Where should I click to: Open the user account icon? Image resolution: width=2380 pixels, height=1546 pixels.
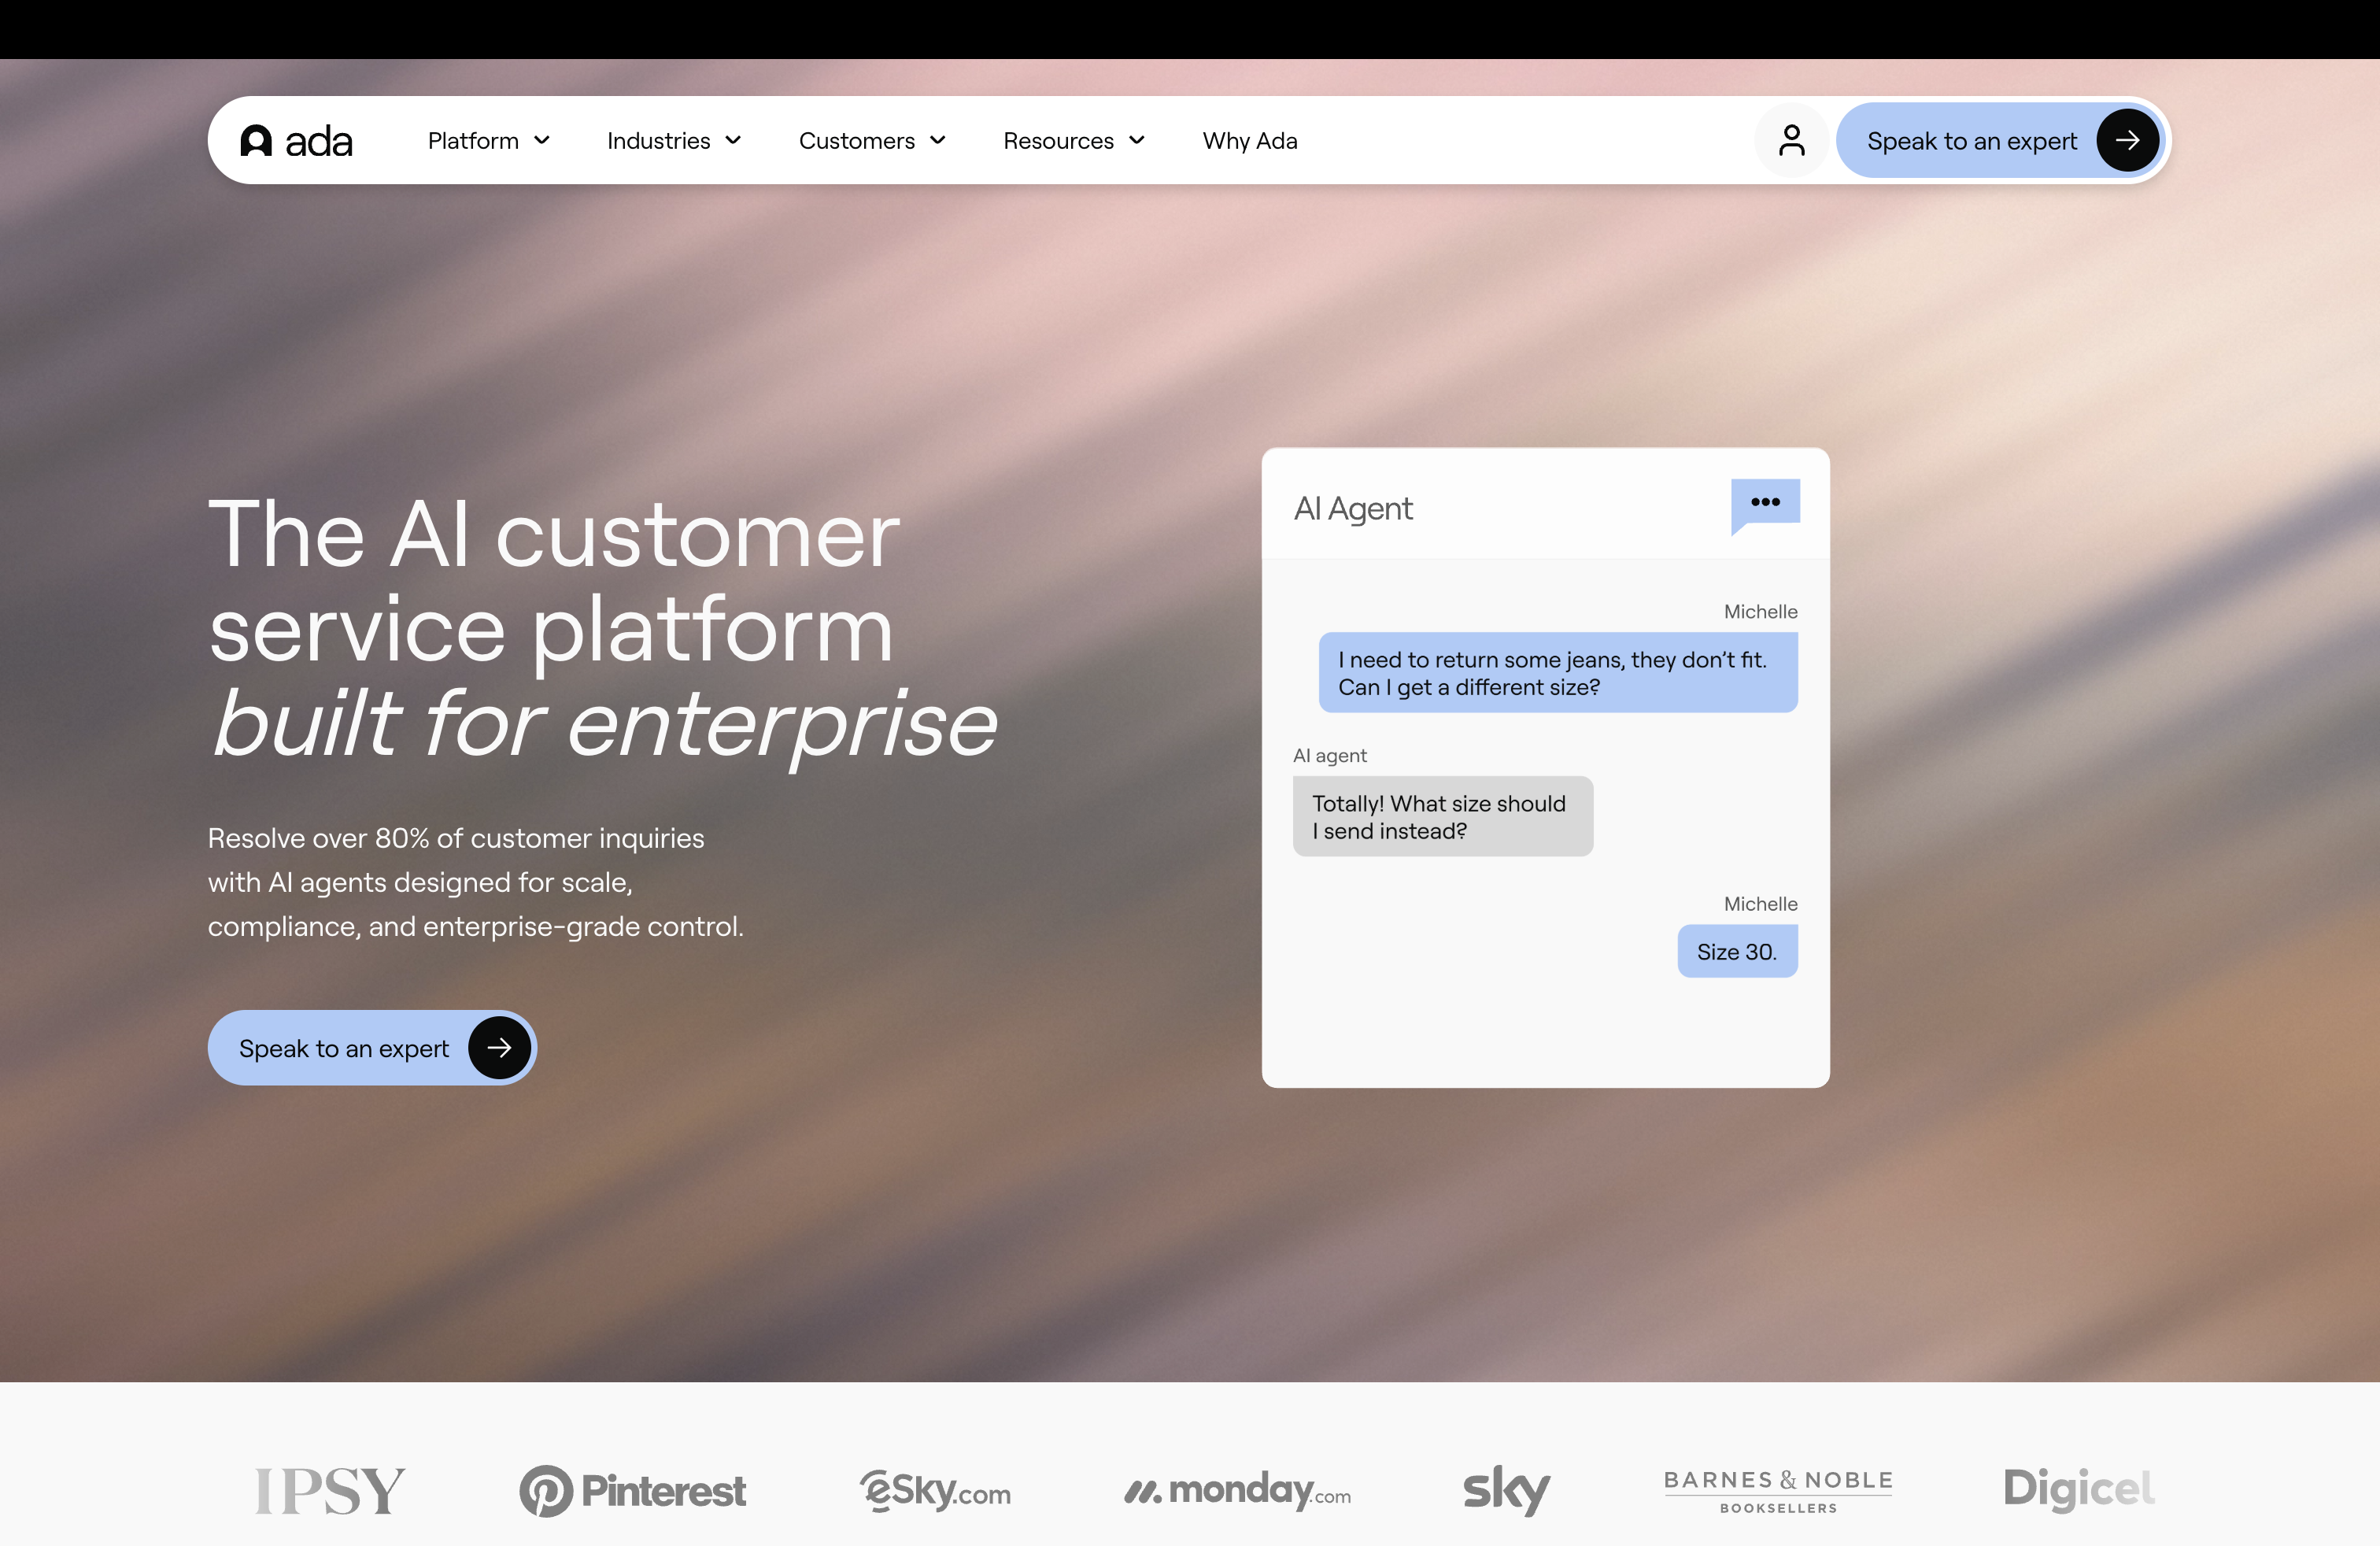(x=1791, y=140)
